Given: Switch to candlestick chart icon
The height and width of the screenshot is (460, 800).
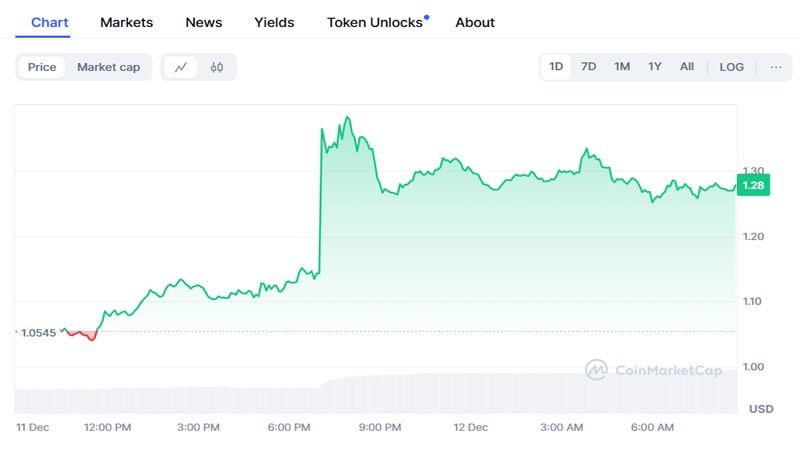Looking at the screenshot, I should pos(217,67).
